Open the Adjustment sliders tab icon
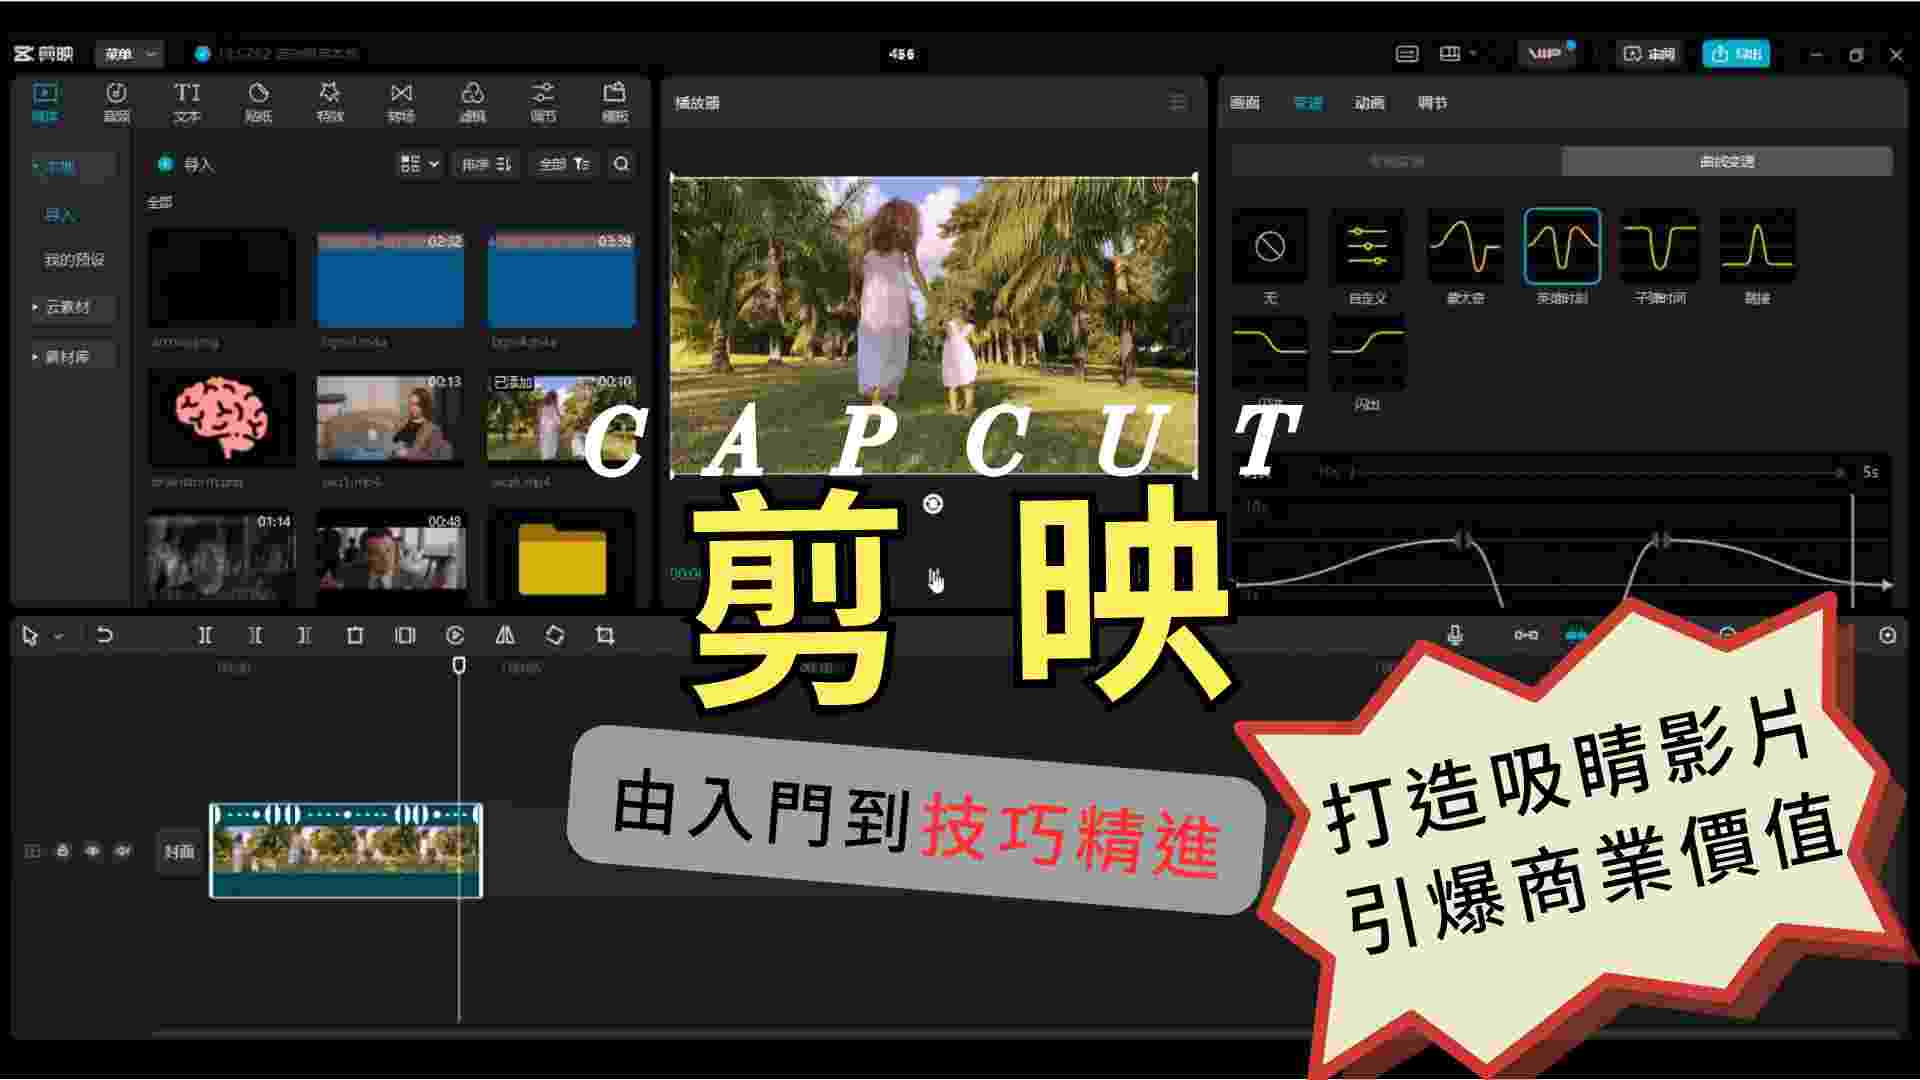The image size is (1920, 1080). click(x=543, y=94)
